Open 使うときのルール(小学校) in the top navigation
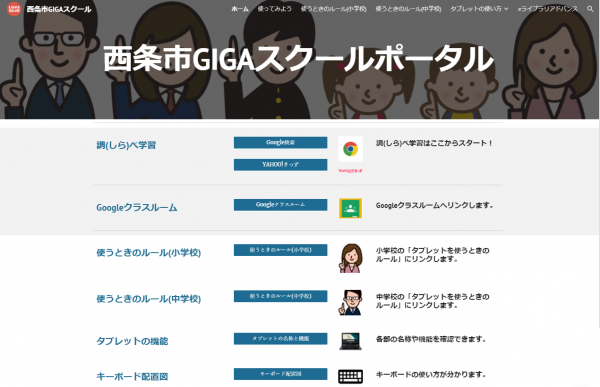 tap(333, 9)
